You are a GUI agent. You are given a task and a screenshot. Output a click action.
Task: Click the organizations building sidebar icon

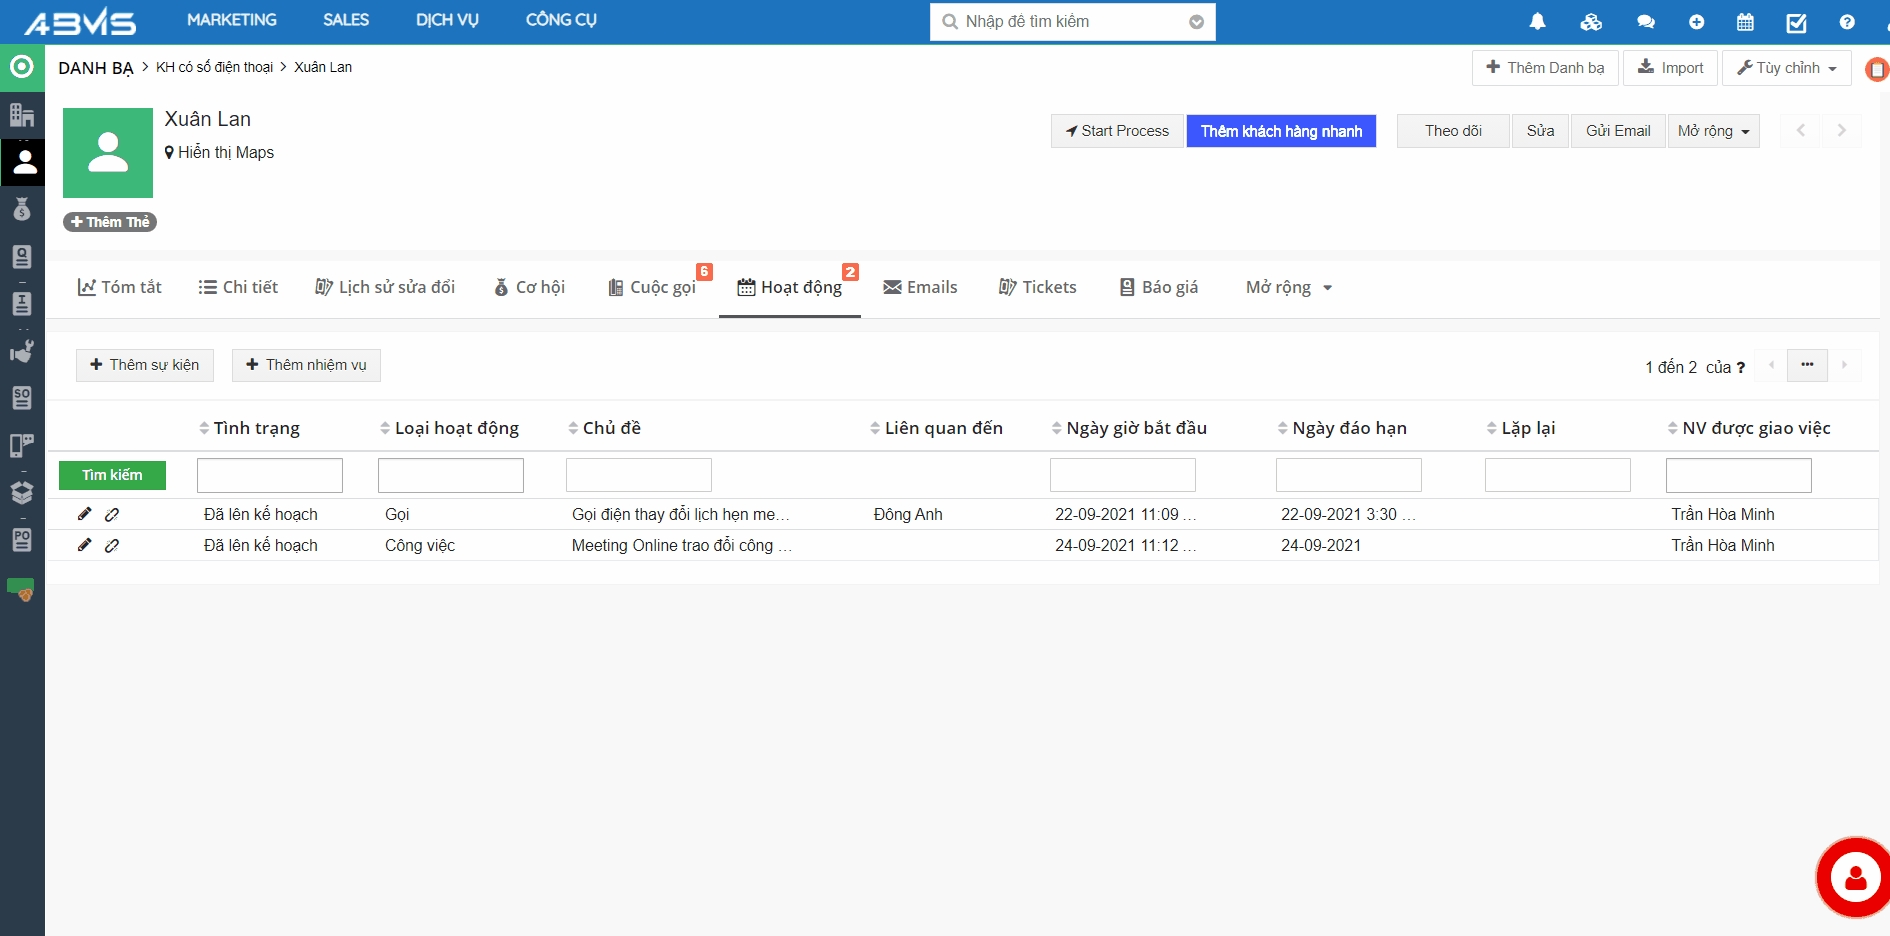pyautogui.click(x=22, y=114)
